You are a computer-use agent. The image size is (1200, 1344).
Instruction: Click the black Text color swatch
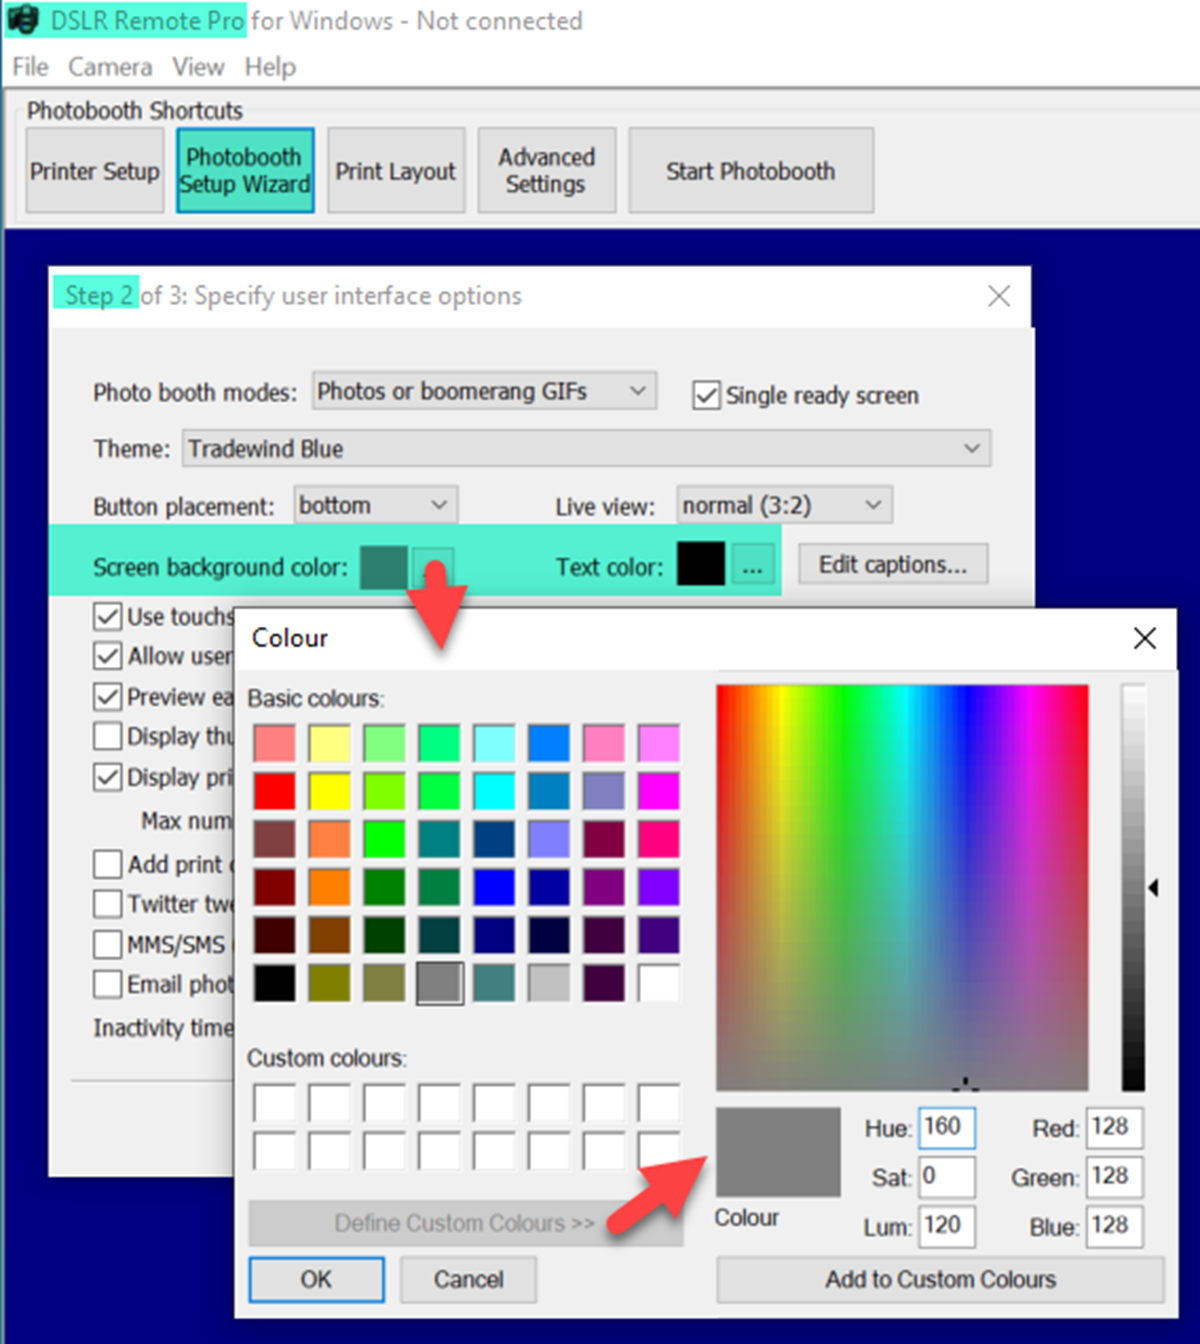click(701, 564)
